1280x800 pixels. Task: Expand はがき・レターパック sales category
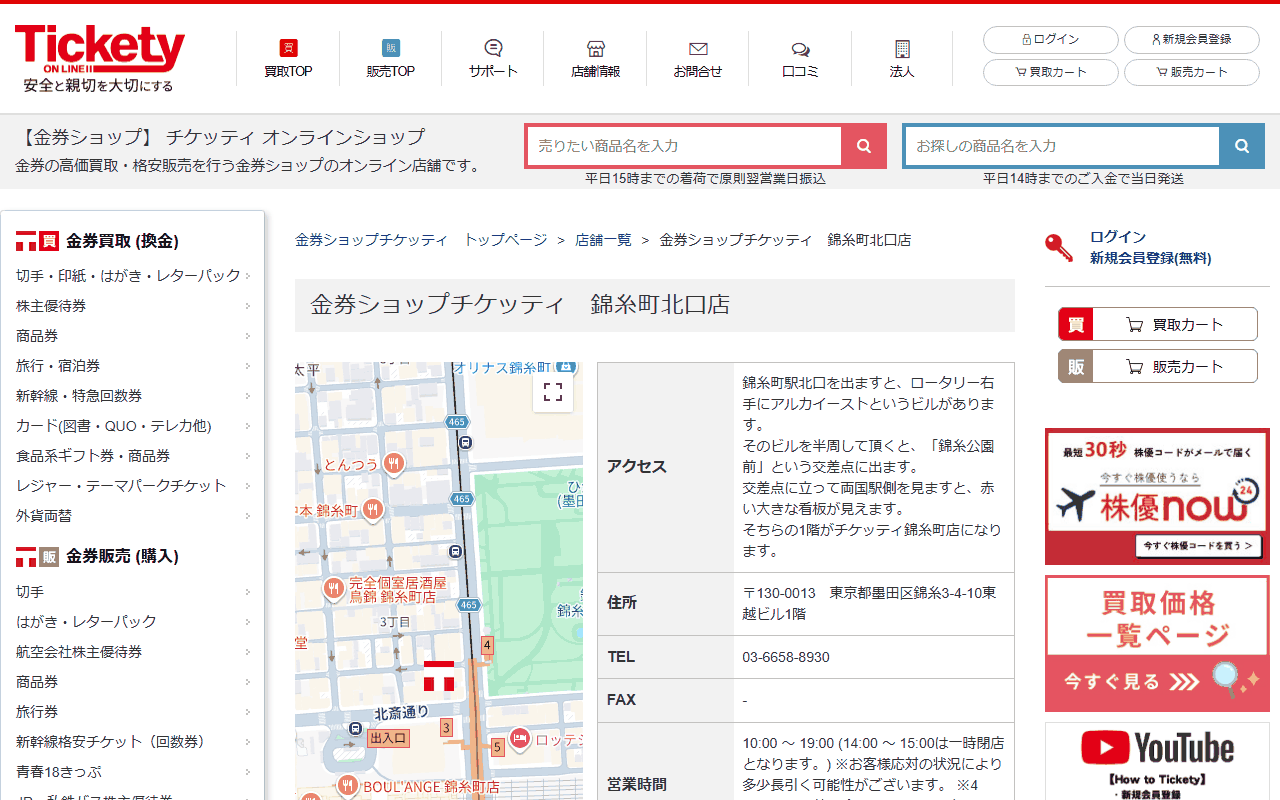(x=133, y=622)
